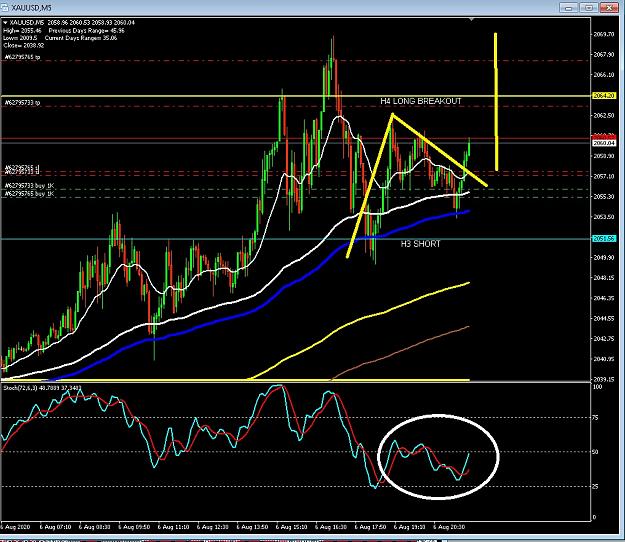This screenshot has width=625, height=542.
Task: Click the '6 Aug 20:30' time axis label
Action: tap(449, 527)
